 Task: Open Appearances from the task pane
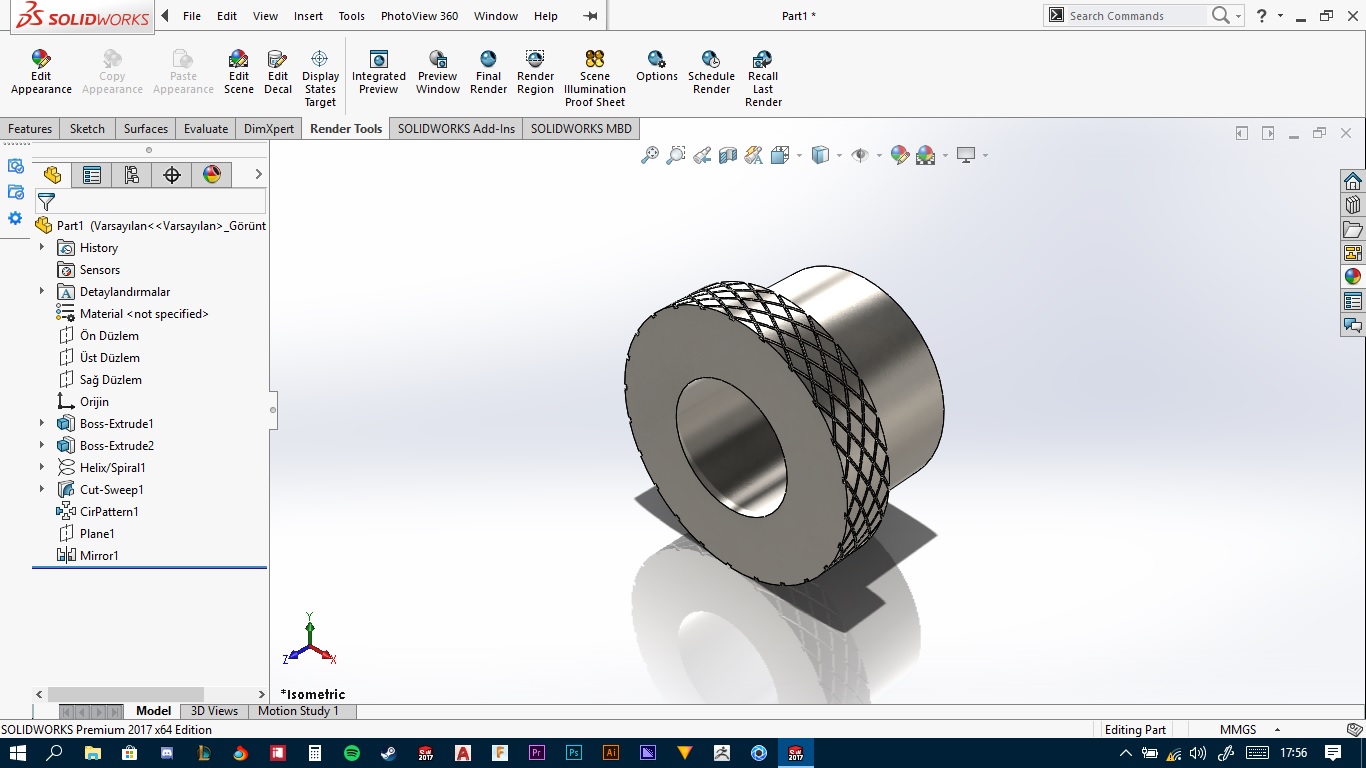pyautogui.click(x=1353, y=277)
